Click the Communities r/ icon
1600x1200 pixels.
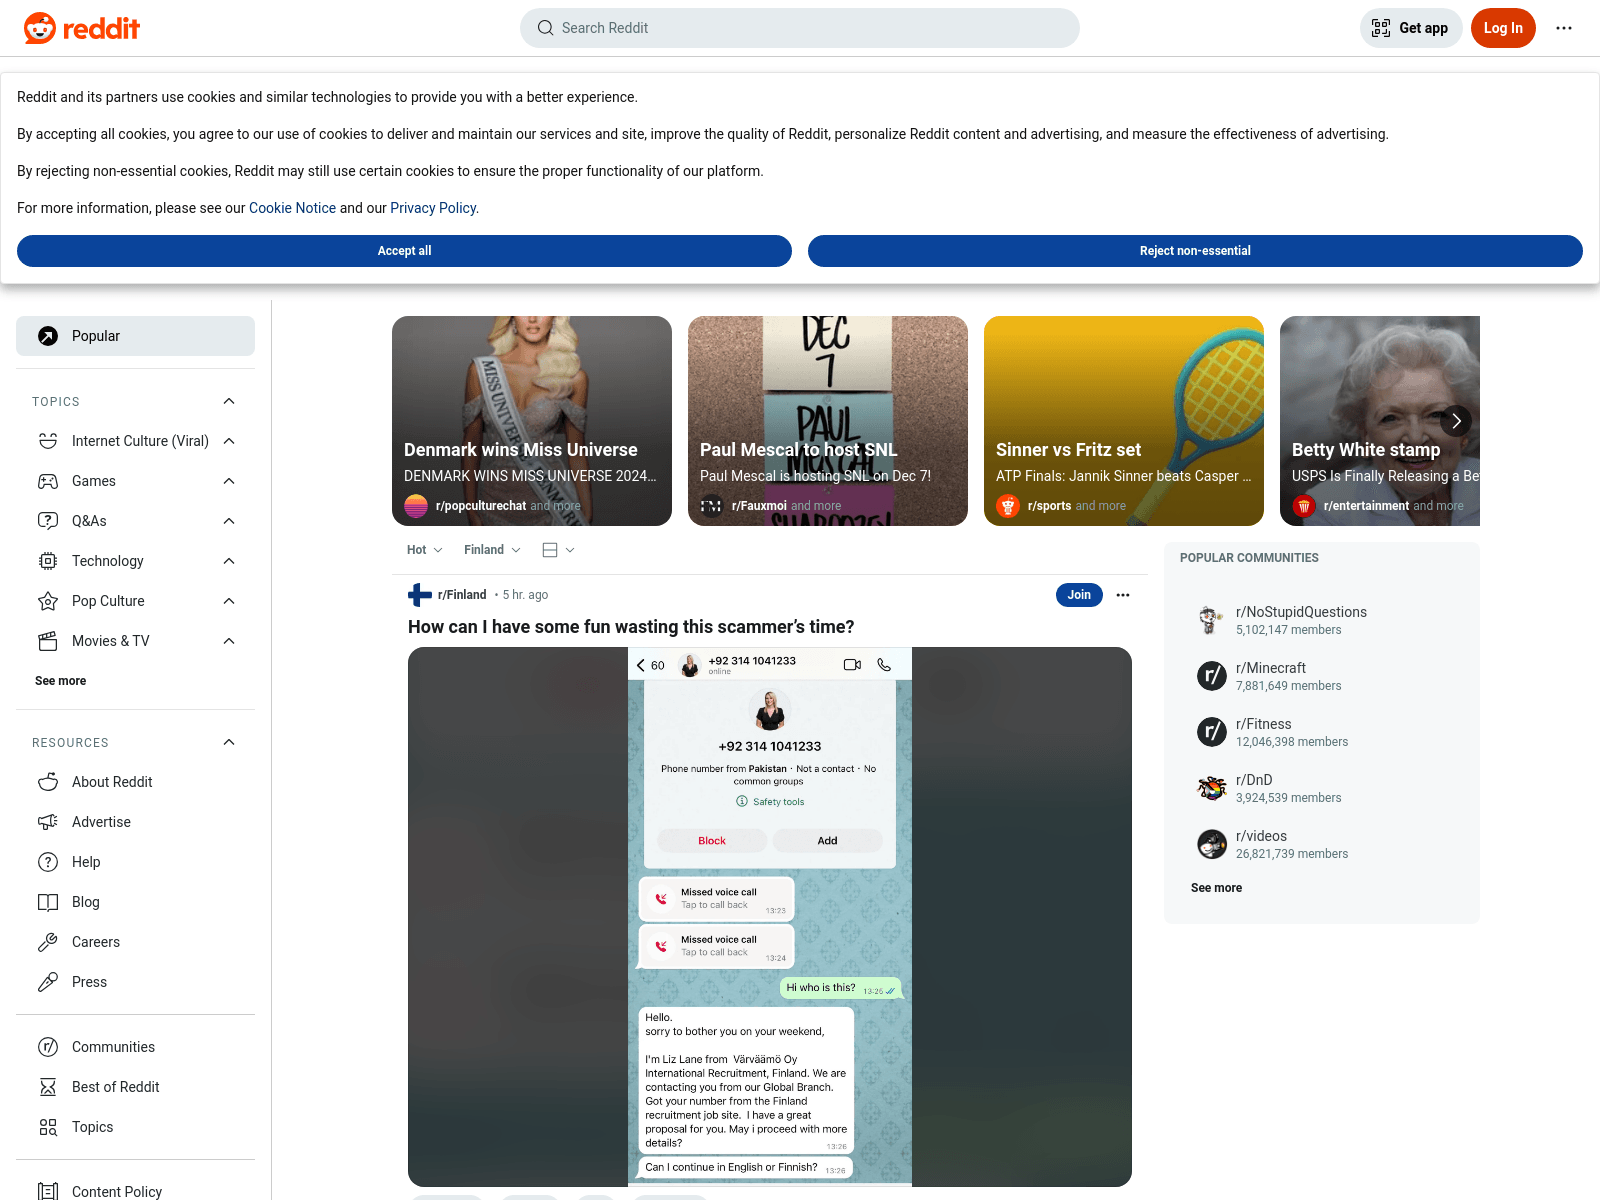point(48,1047)
